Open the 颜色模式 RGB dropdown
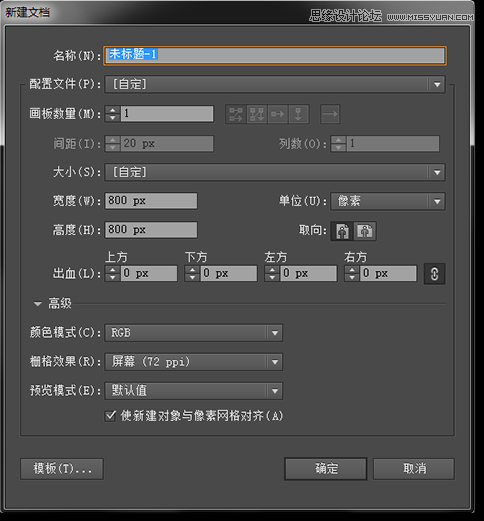The image size is (484, 521). coord(194,333)
